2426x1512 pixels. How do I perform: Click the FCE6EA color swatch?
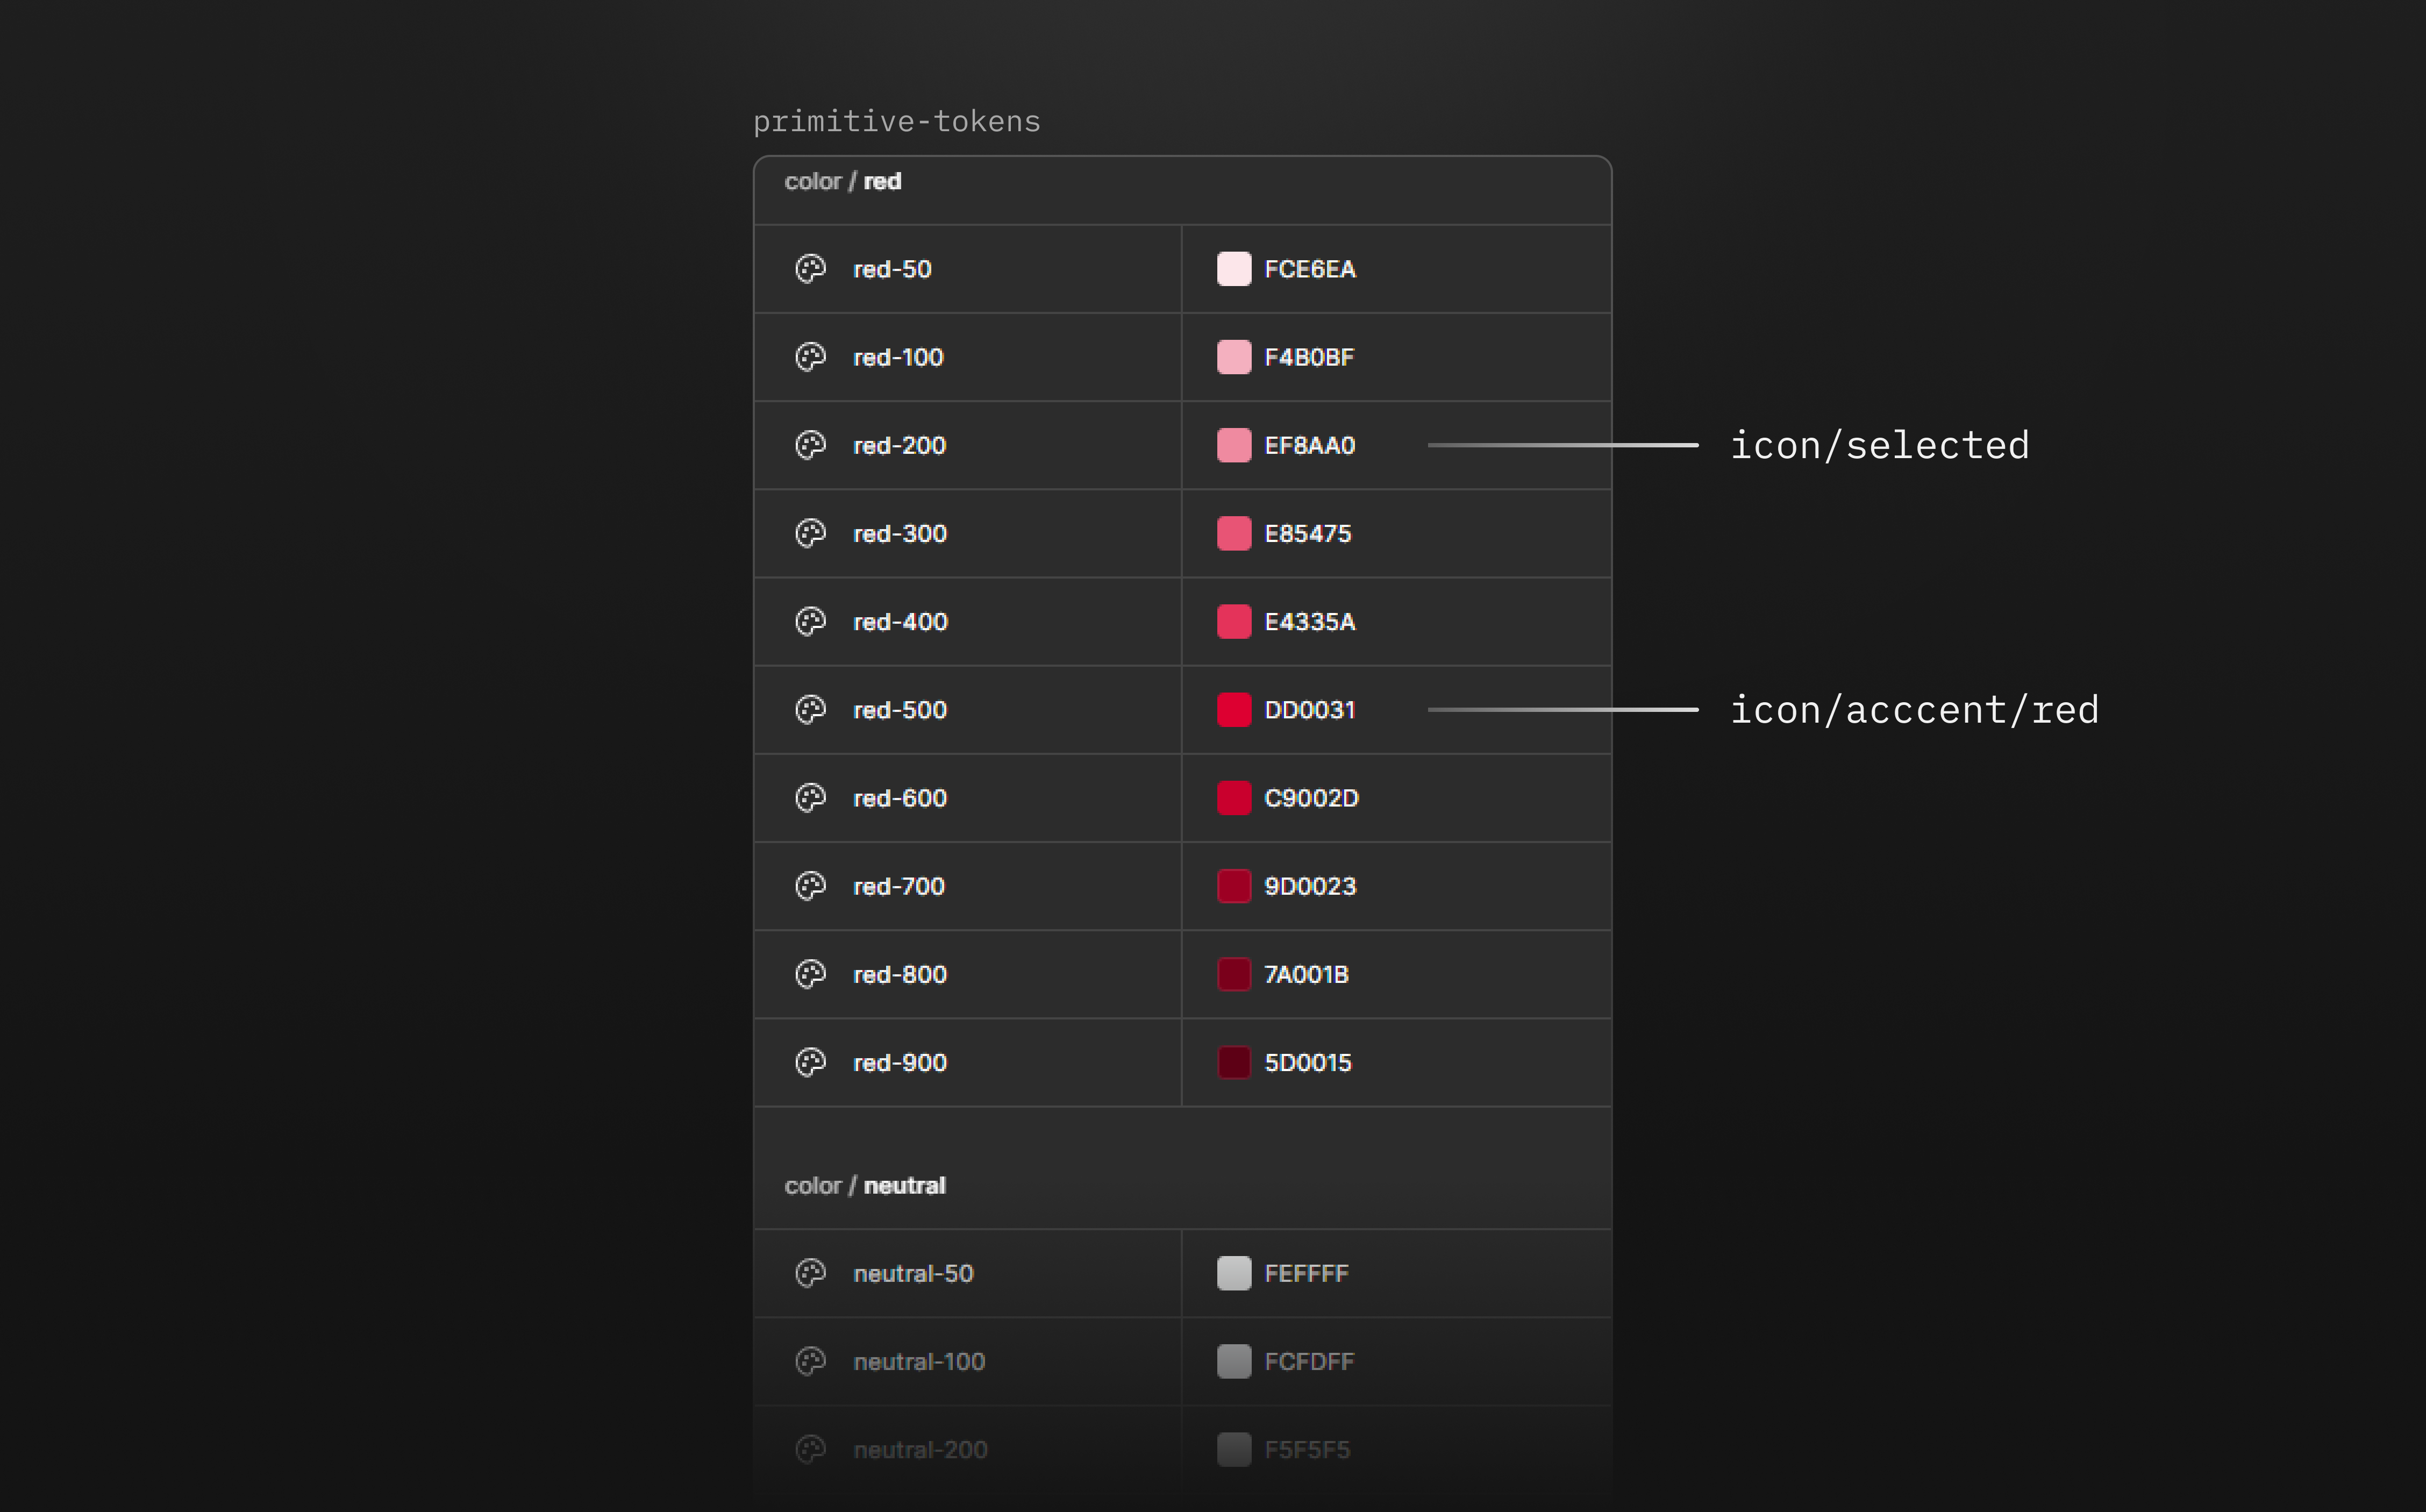click(x=1233, y=269)
